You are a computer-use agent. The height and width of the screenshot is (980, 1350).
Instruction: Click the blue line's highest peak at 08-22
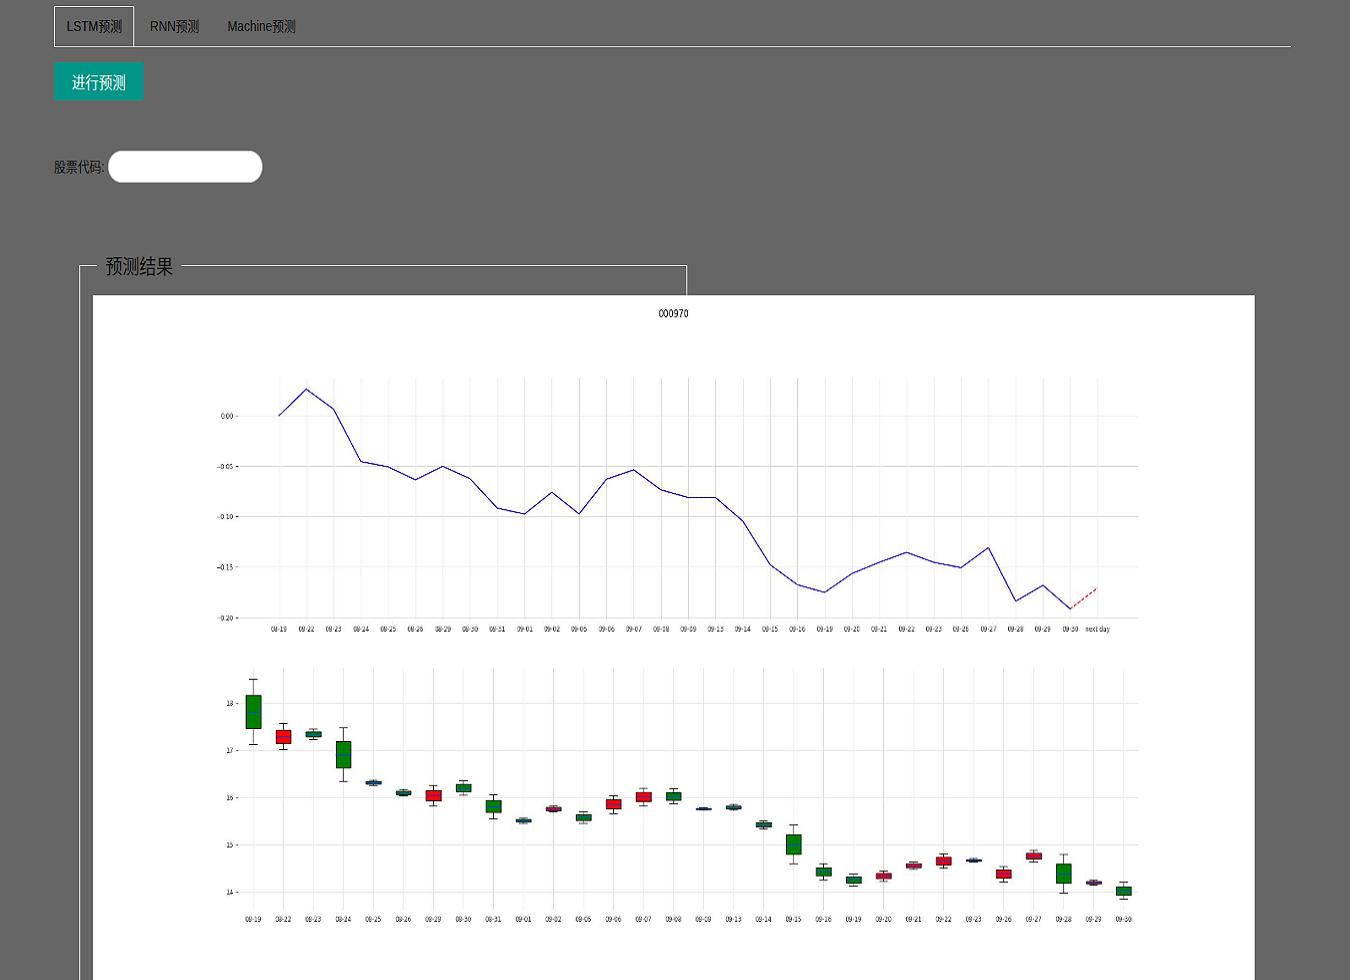(306, 389)
